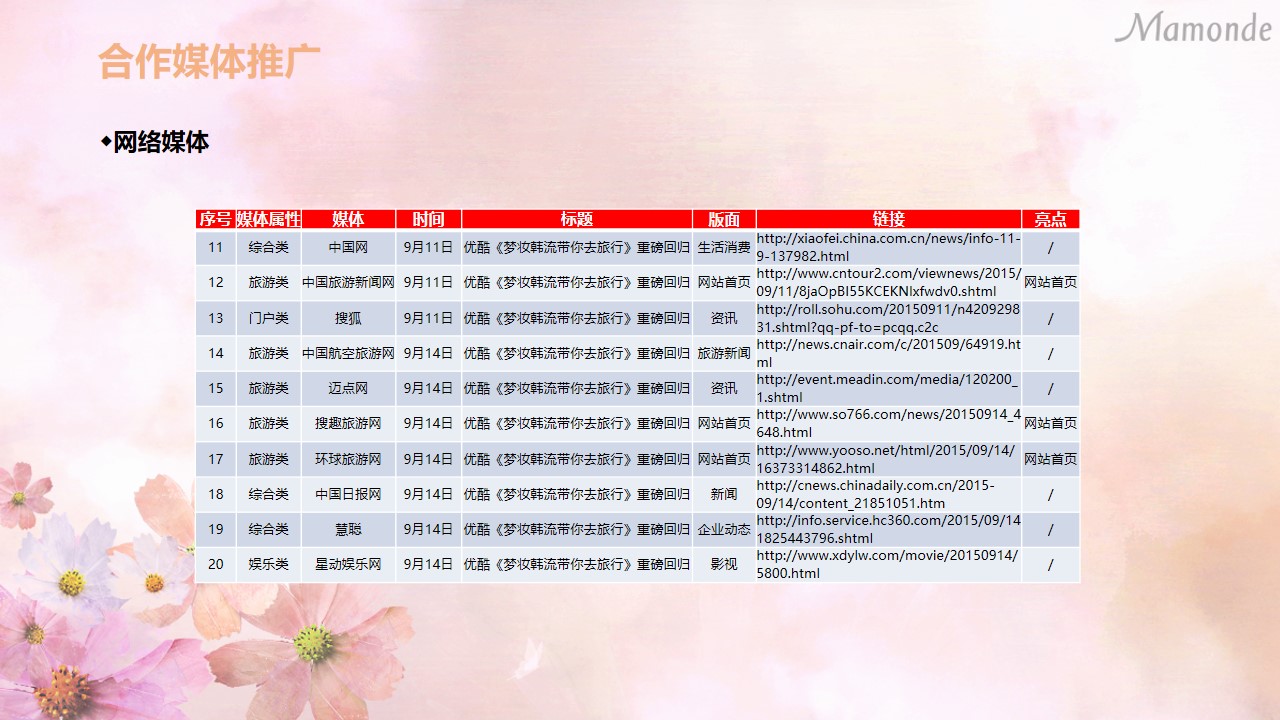
Task: Open the roll.sohu.com link
Action: click(x=888, y=318)
